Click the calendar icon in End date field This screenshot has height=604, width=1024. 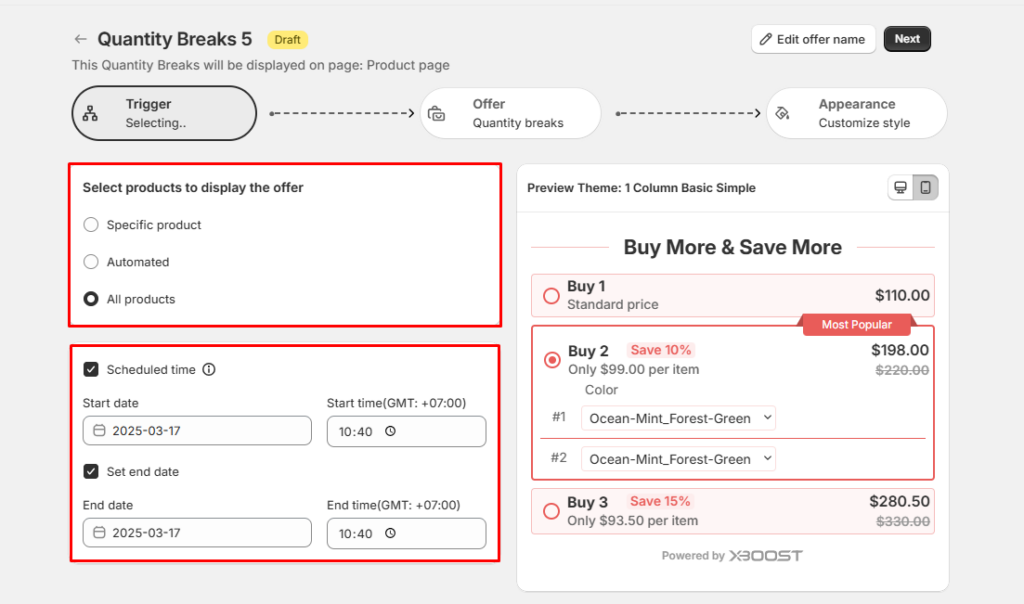[99, 533]
